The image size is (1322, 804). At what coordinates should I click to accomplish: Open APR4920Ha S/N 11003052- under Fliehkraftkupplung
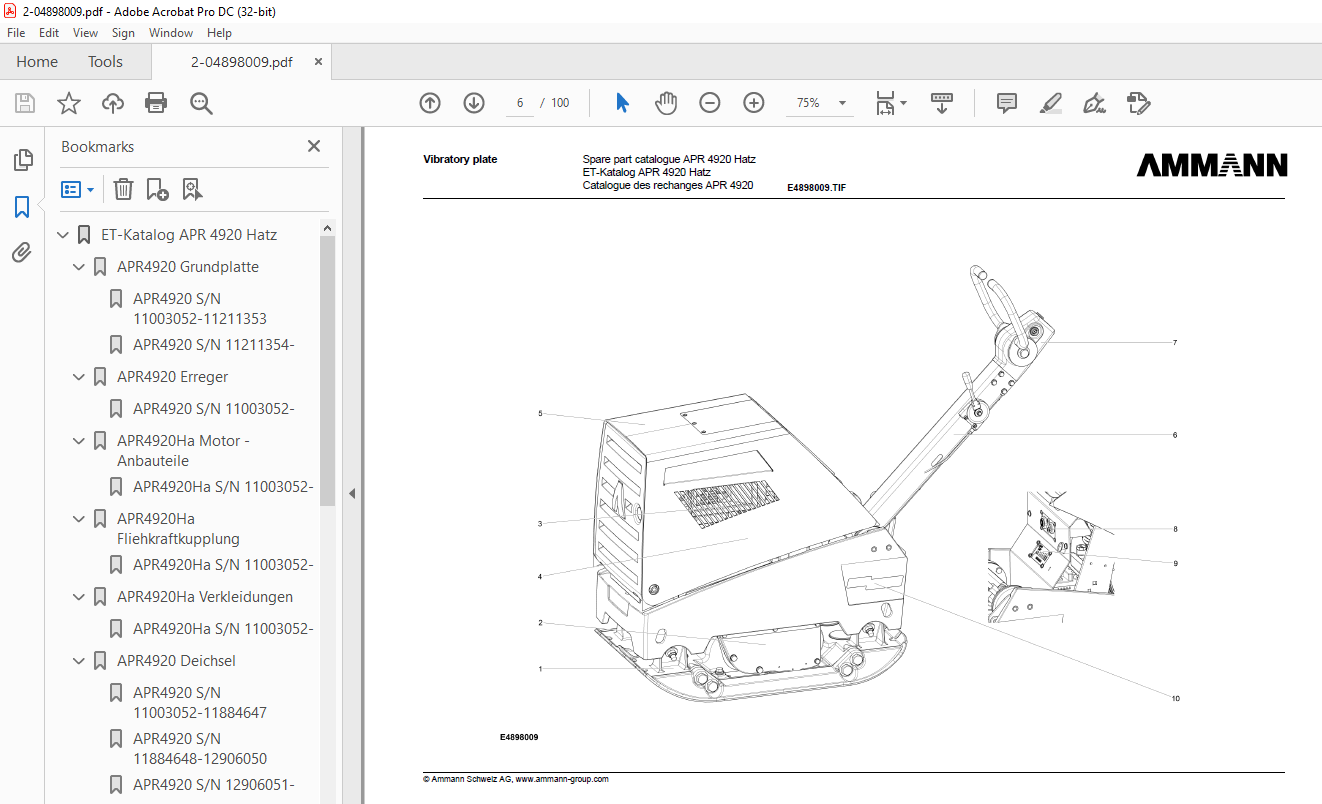tap(223, 565)
